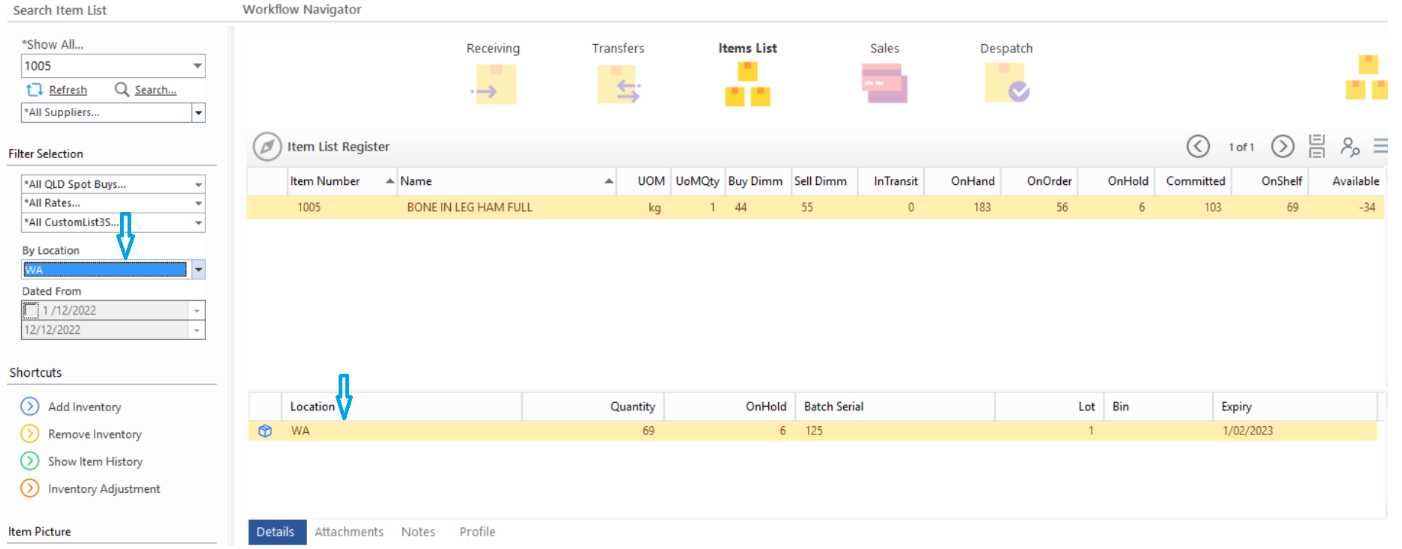Open the Despatch workflow icon
This screenshot has width=1402, height=549.
pos(1007,84)
